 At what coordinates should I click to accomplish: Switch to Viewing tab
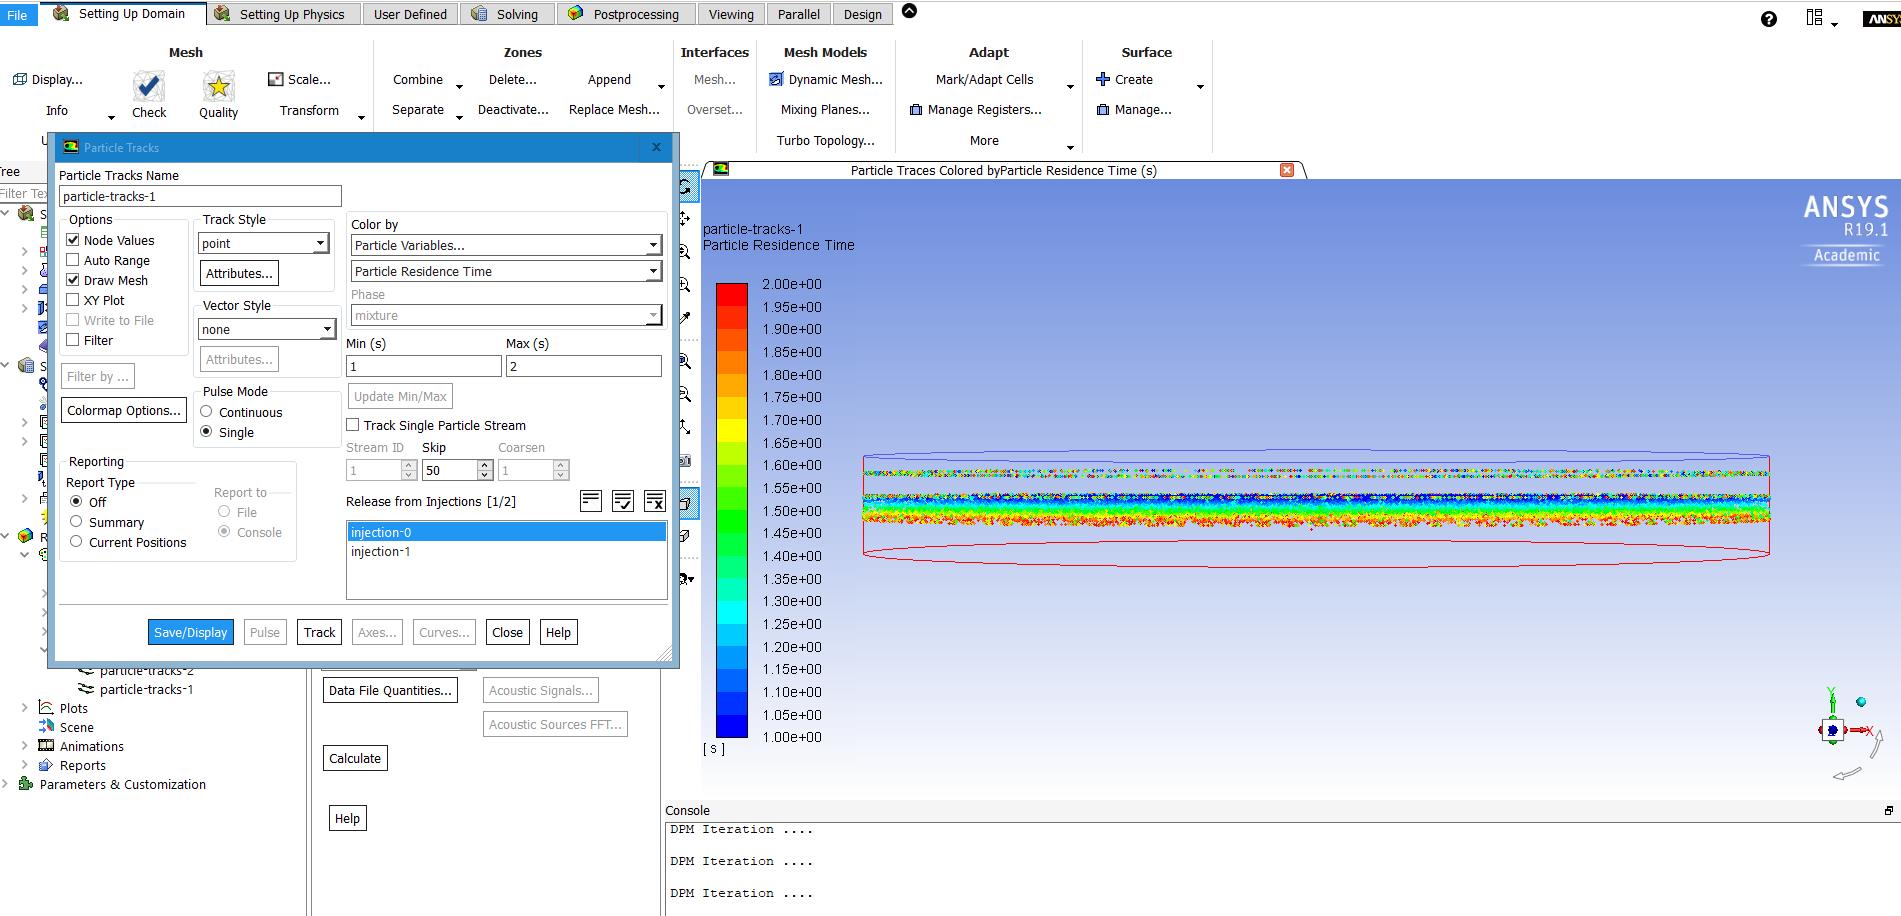coord(731,14)
